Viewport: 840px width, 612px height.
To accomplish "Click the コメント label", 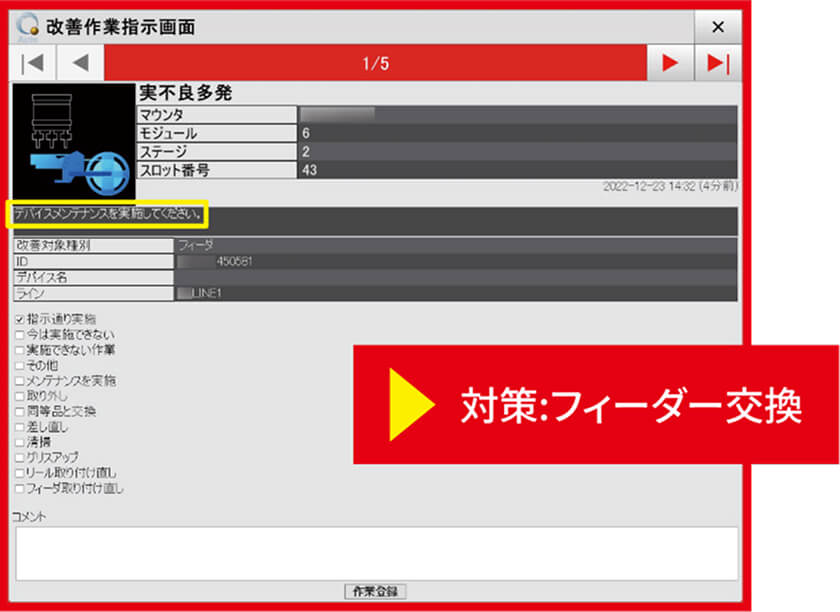I will click(29, 517).
